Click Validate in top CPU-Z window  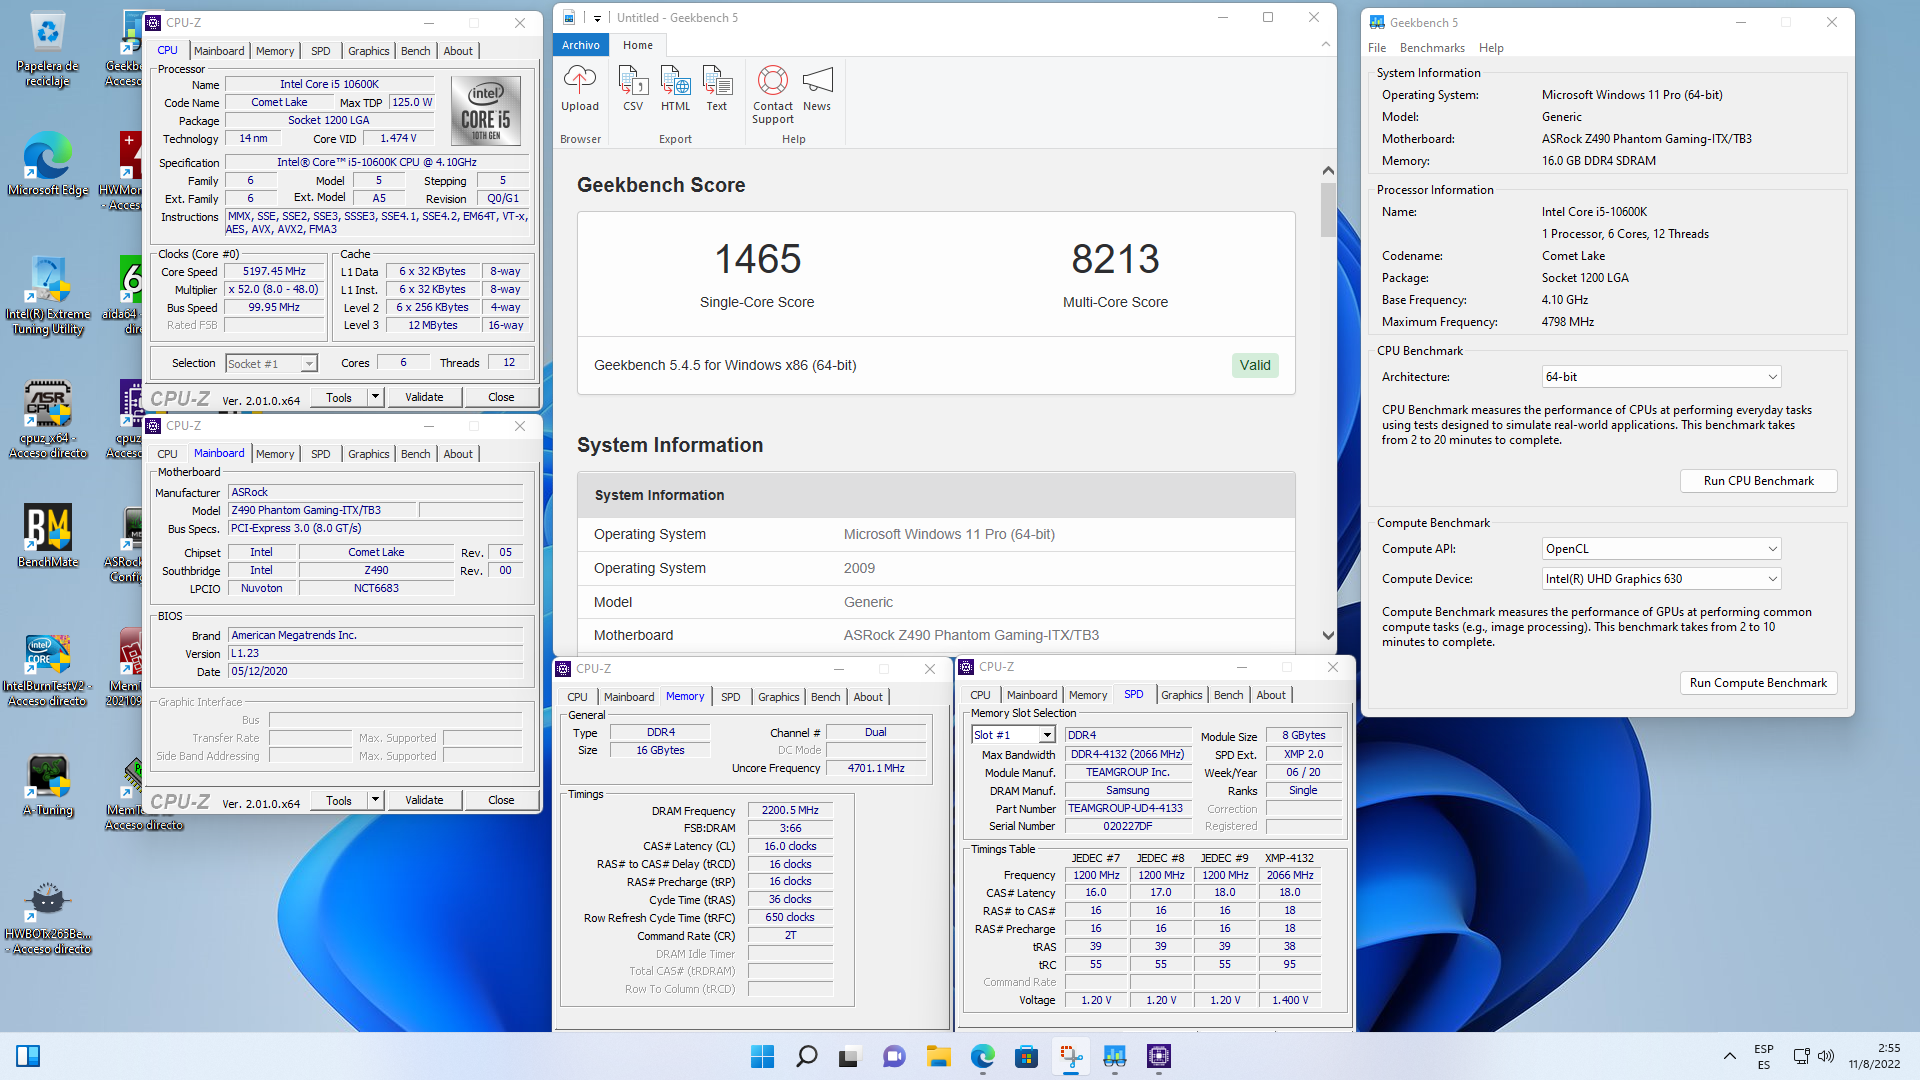[424, 397]
